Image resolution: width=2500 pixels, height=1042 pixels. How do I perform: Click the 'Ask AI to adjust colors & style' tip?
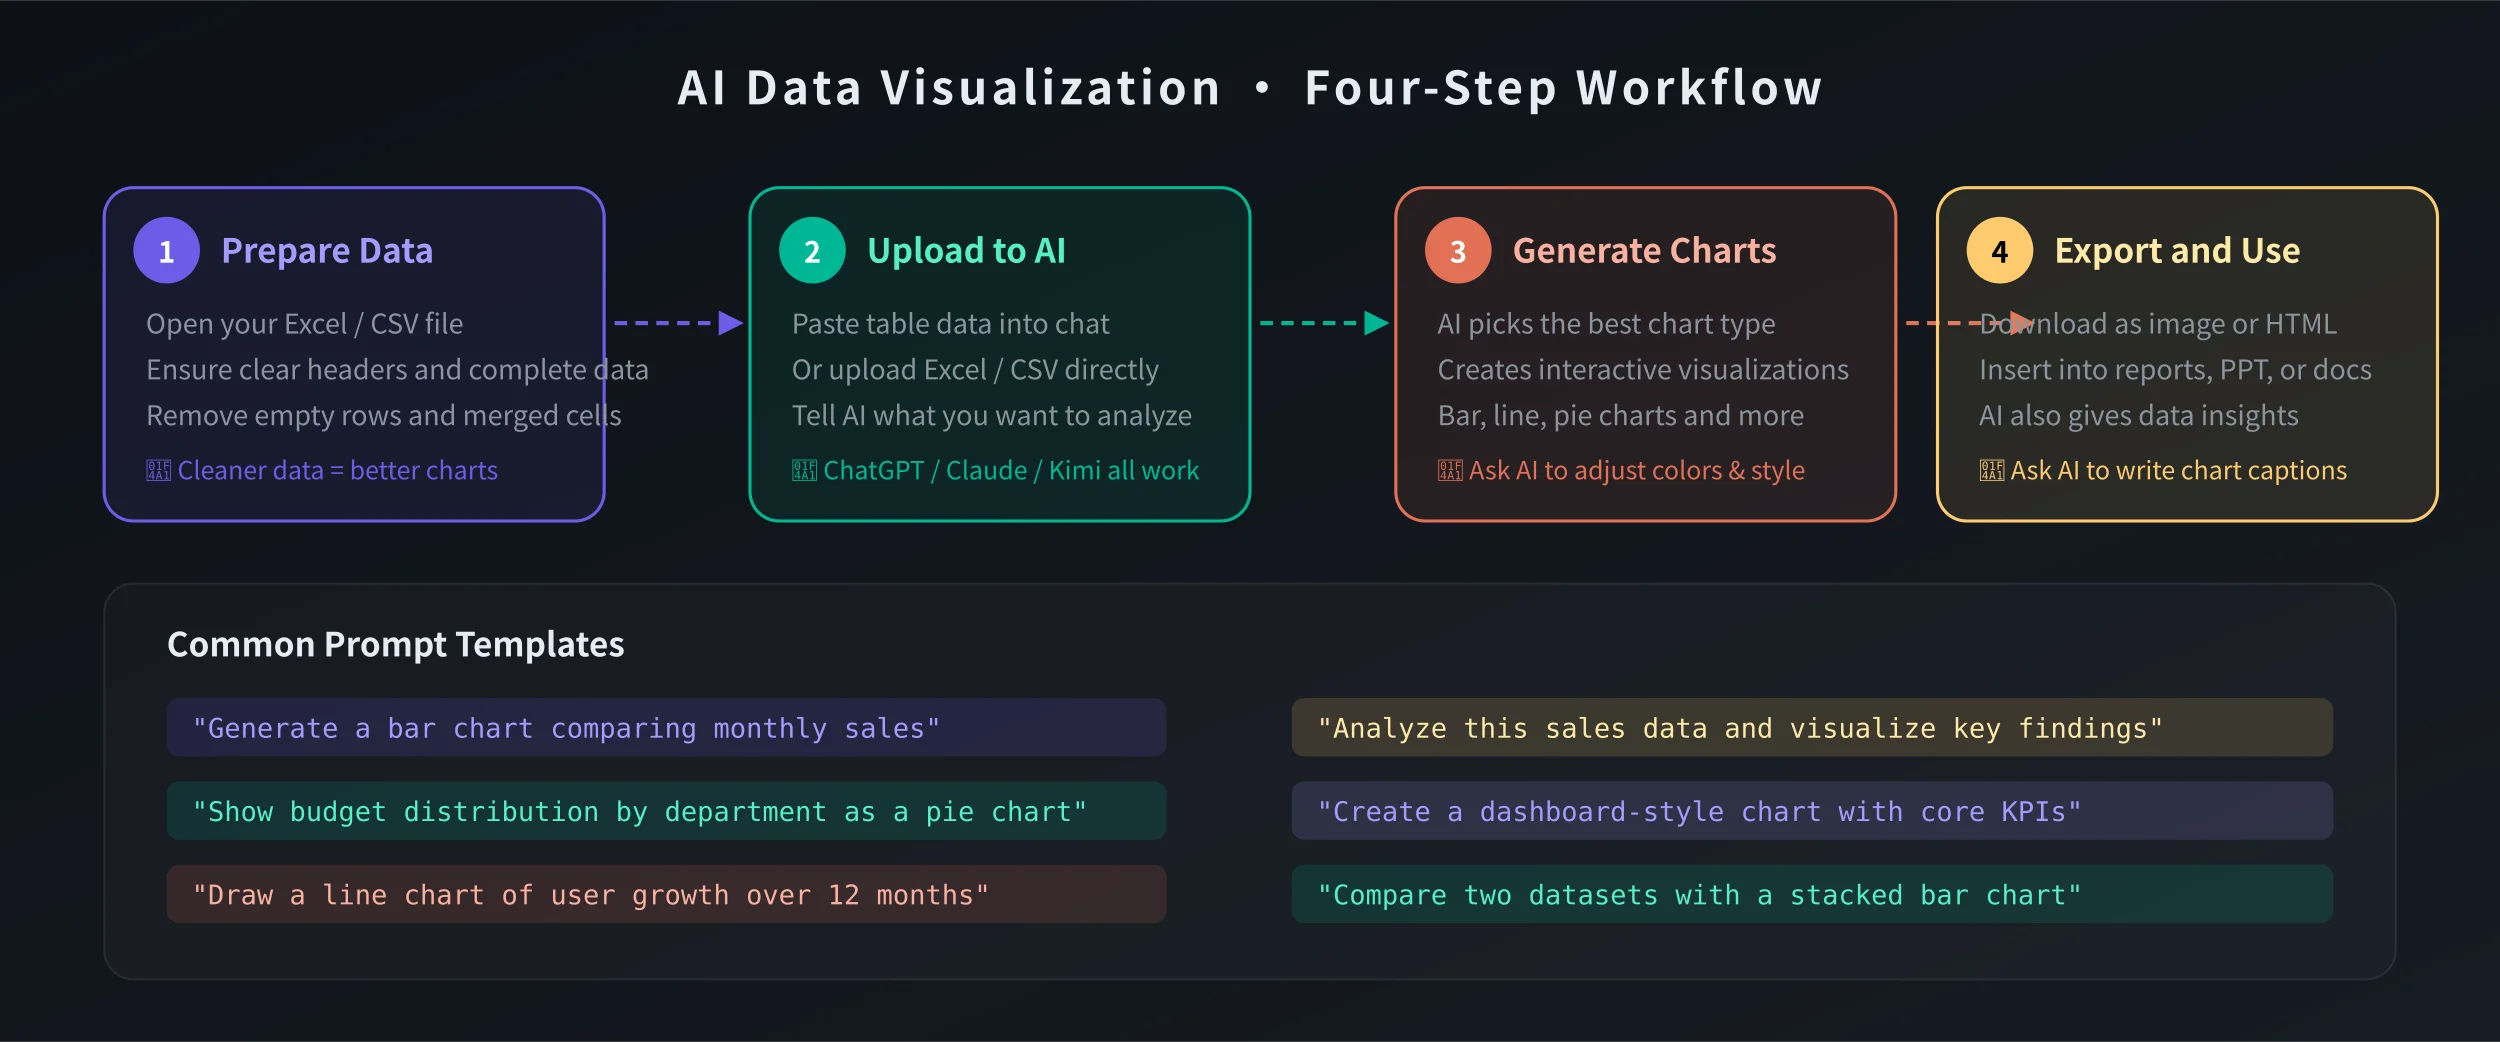pos(1637,470)
